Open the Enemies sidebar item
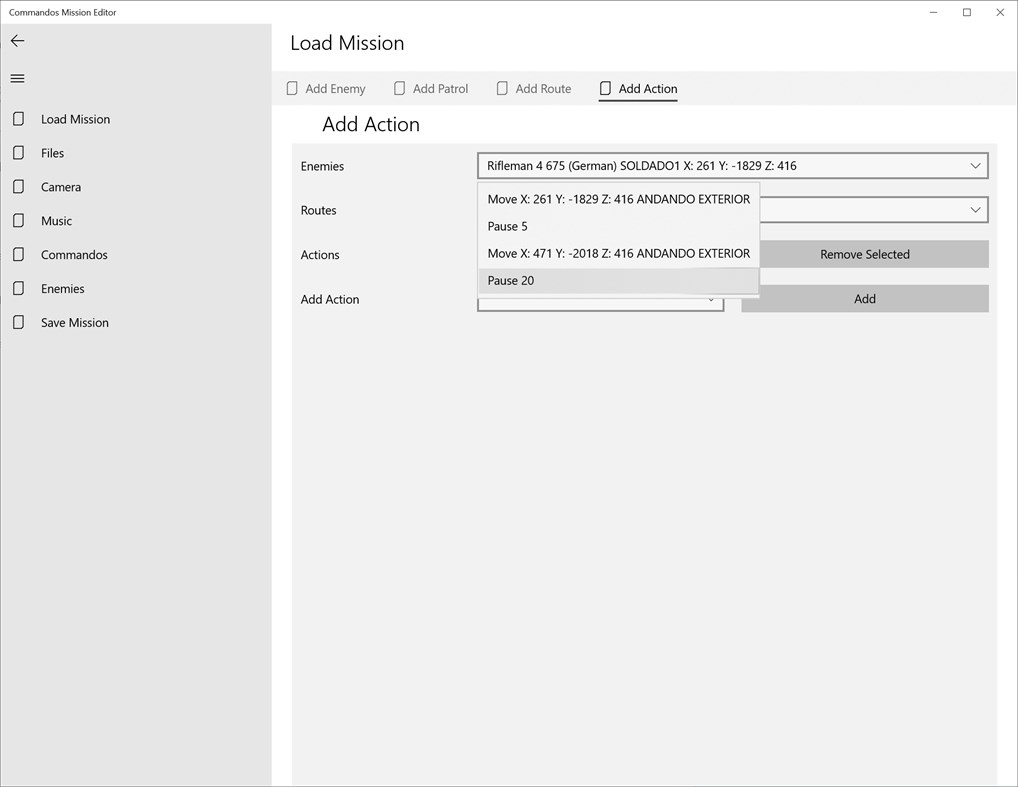This screenshot has width=1018, height=787. [x=62, y=289]
